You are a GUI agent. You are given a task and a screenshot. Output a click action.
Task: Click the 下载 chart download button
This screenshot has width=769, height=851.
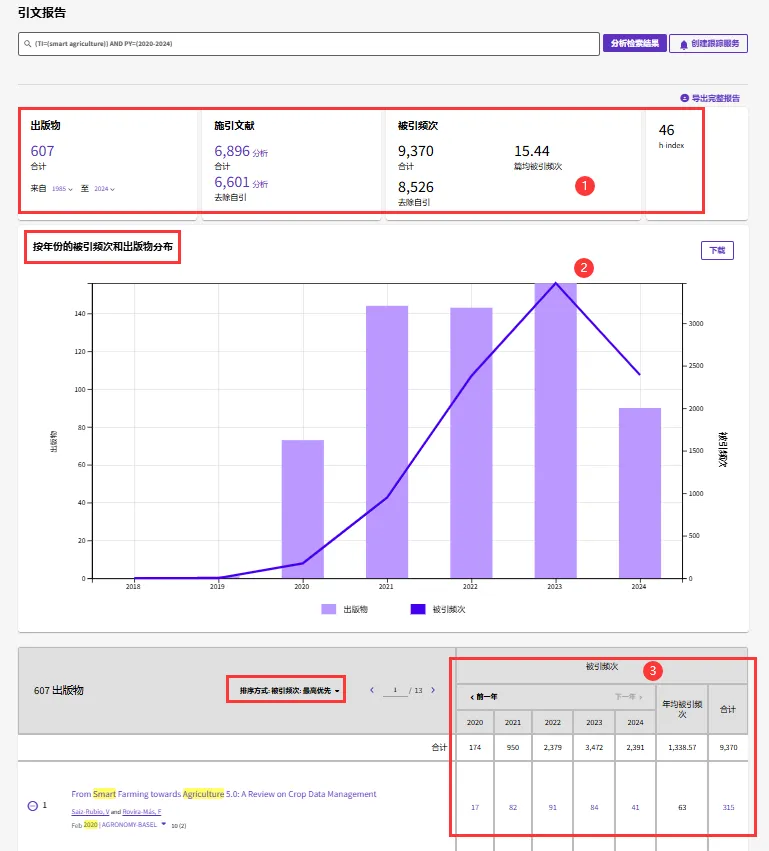tap(716, 251)
